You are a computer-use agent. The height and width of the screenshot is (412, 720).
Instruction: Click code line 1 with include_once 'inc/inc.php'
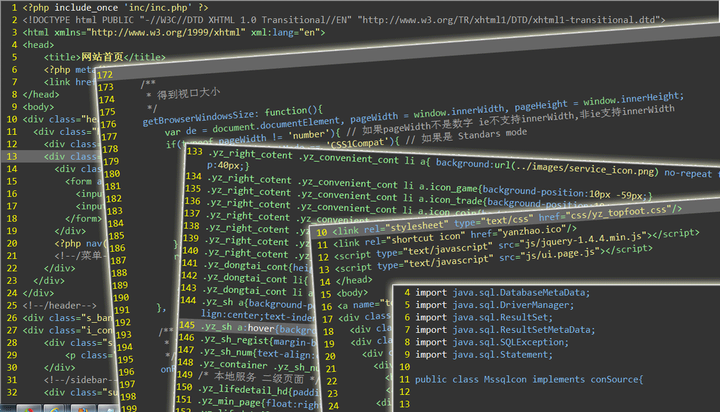click(x=115, y=8)
